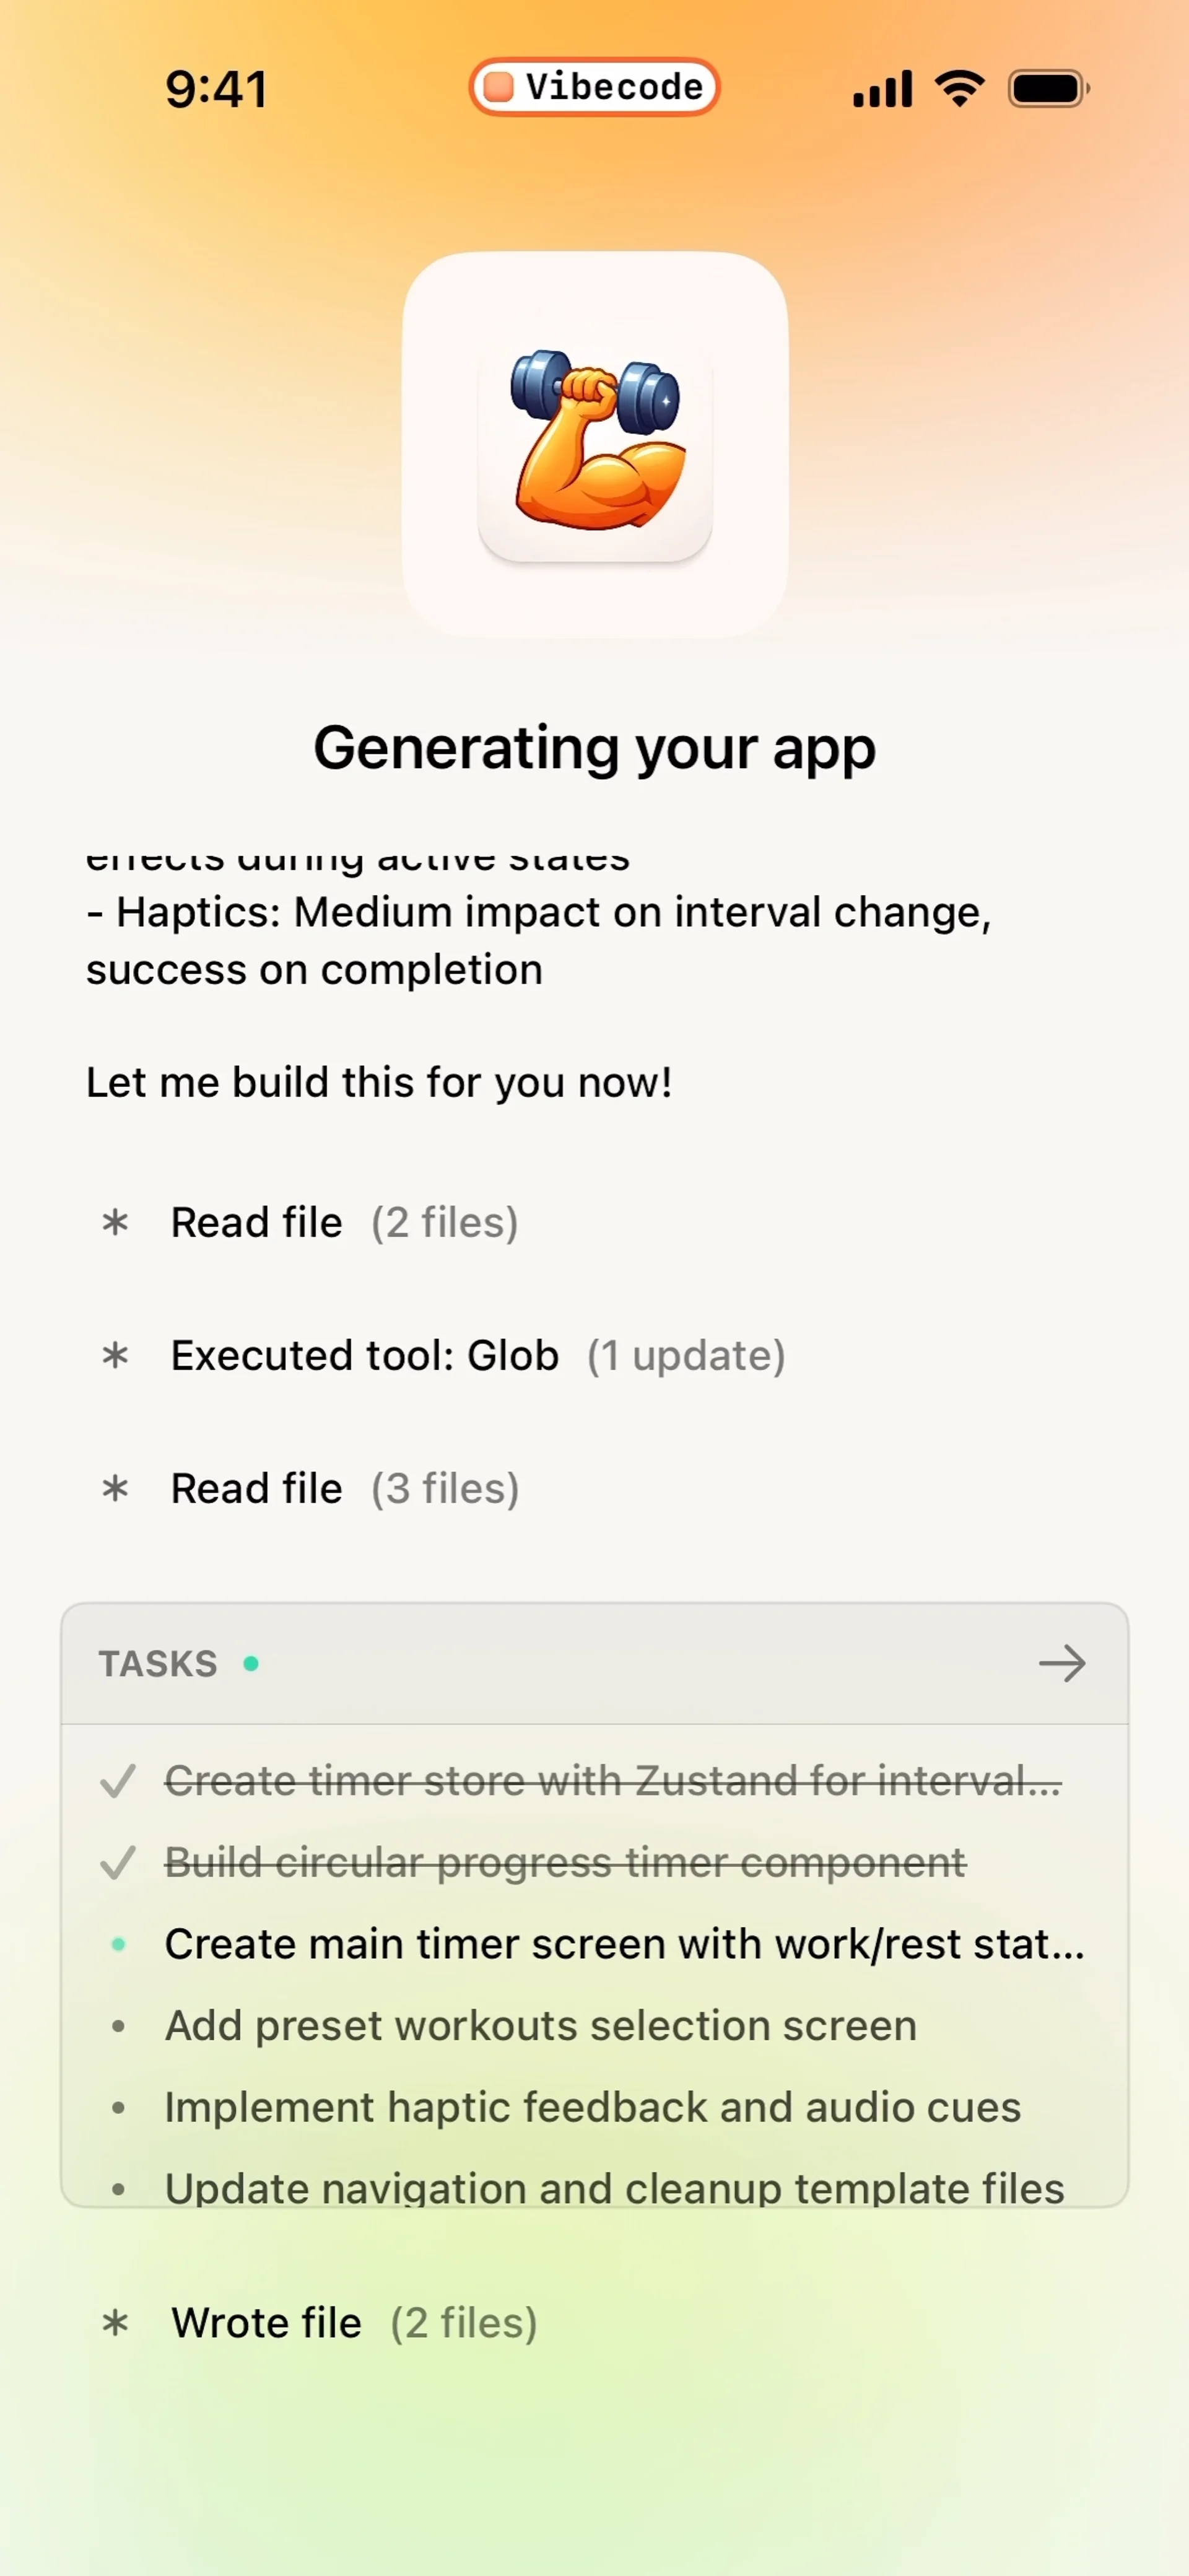Tap asterisk icon beside Wrote file
The width and height of the screenshot is (1189, 2576).
[x=116, y=2322]
